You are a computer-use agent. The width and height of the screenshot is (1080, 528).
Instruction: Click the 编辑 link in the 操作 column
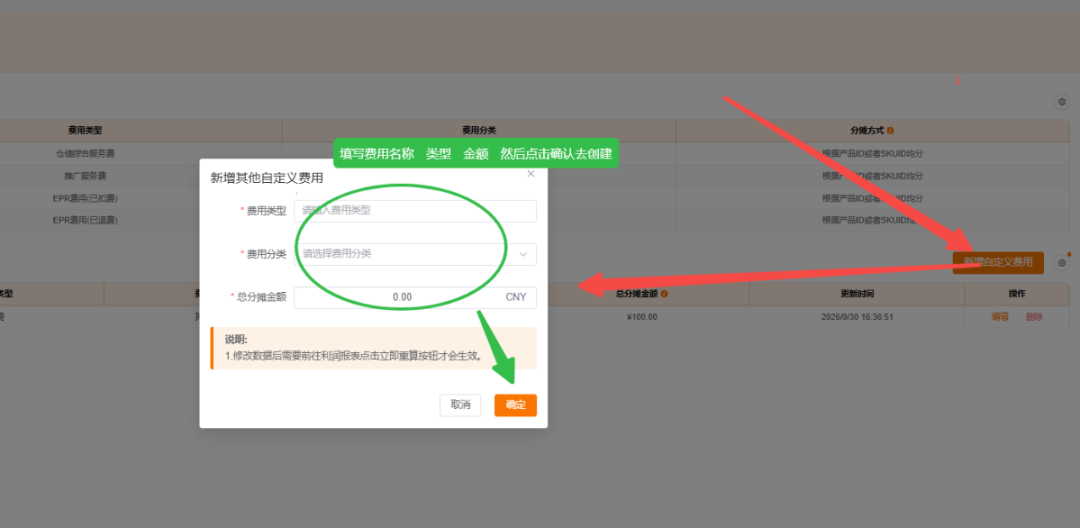click(1000, 317)
